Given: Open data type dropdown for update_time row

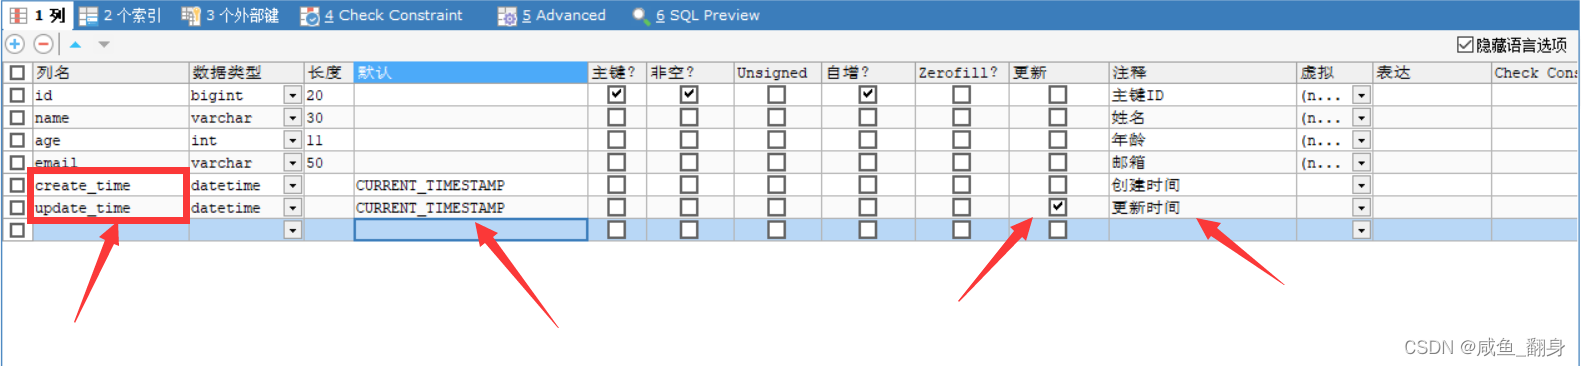Looking at the screenshot, I should coord(292,208).
